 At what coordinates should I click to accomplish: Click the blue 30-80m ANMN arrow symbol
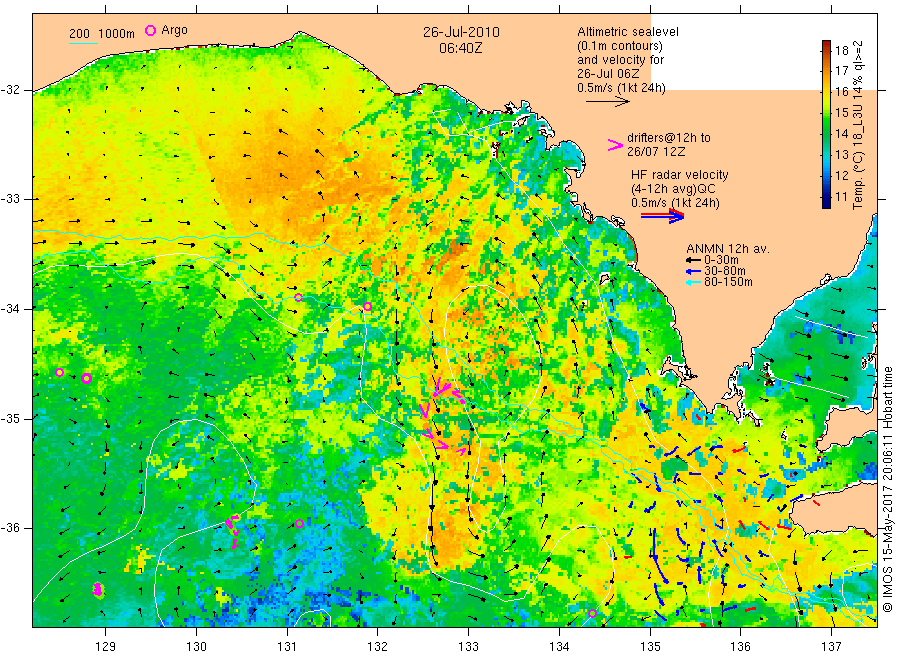pyautogui.click(x=693, y=271)
